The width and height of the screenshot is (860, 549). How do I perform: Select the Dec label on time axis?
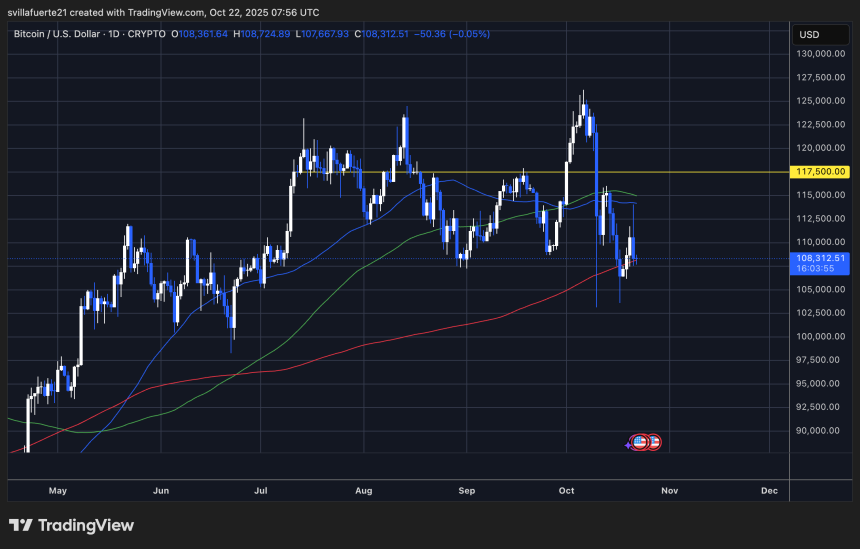(x=769, y=491)
